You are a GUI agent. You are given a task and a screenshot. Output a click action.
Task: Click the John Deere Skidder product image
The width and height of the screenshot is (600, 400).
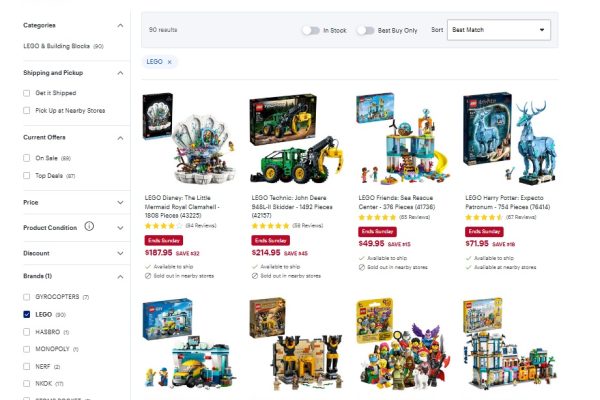(x=297, y=138)
